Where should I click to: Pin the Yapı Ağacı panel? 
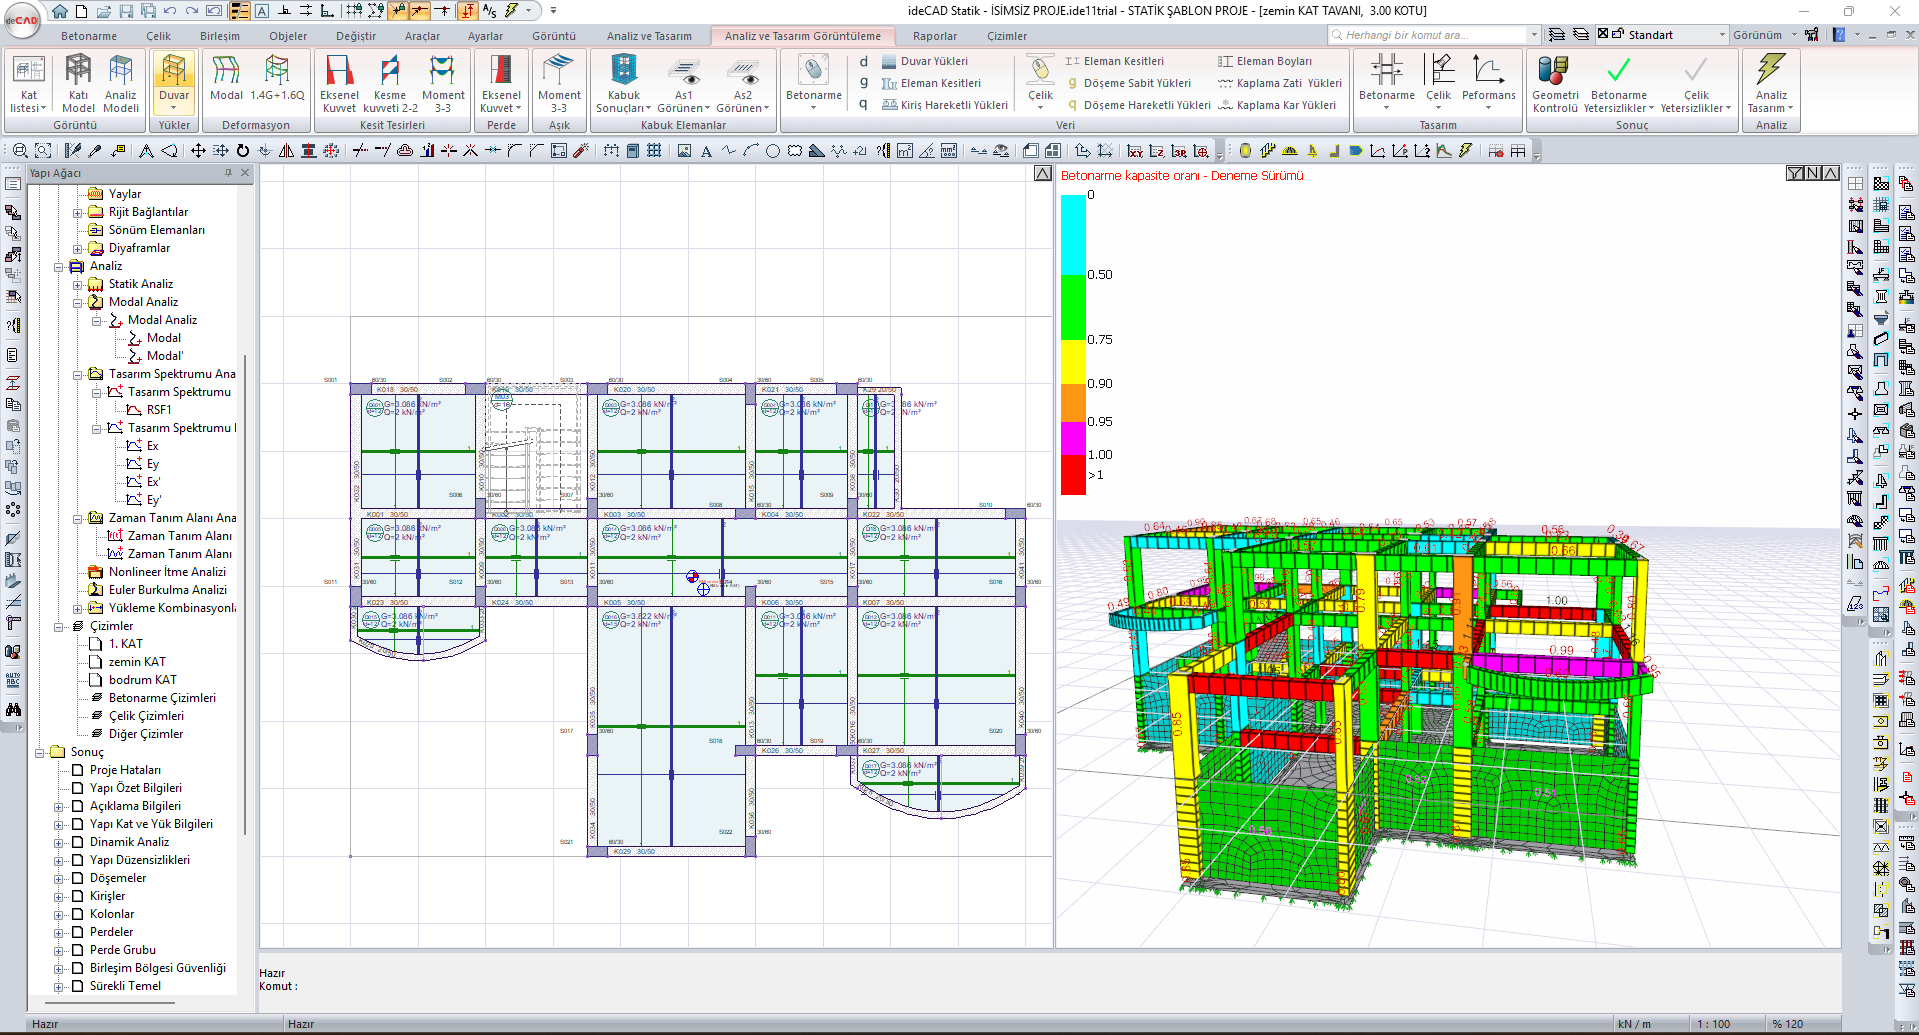tap(229, 173)
